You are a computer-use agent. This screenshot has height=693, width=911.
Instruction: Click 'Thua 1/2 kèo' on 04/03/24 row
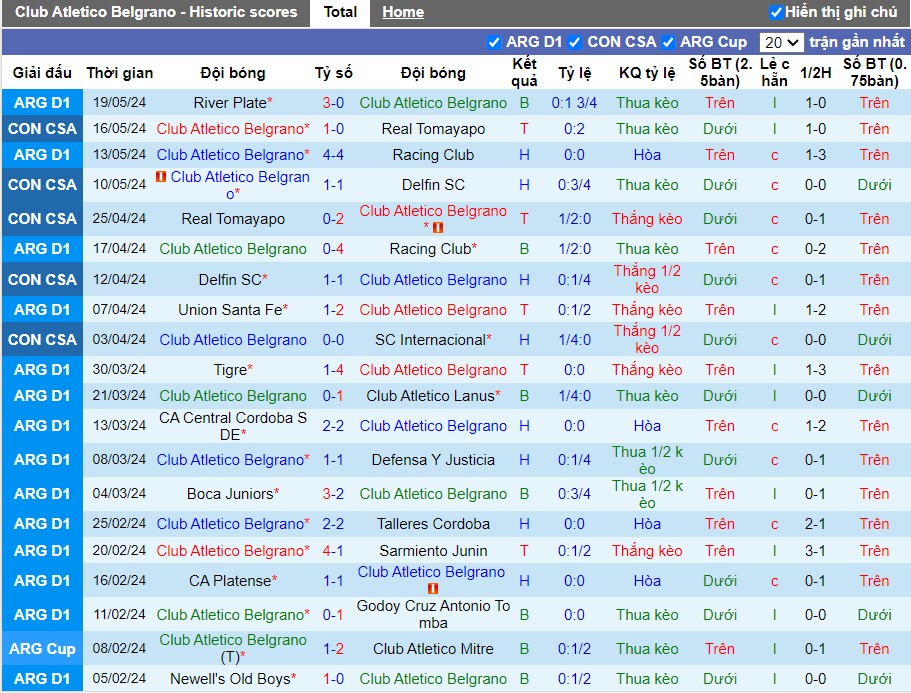(x=647, y=494)
